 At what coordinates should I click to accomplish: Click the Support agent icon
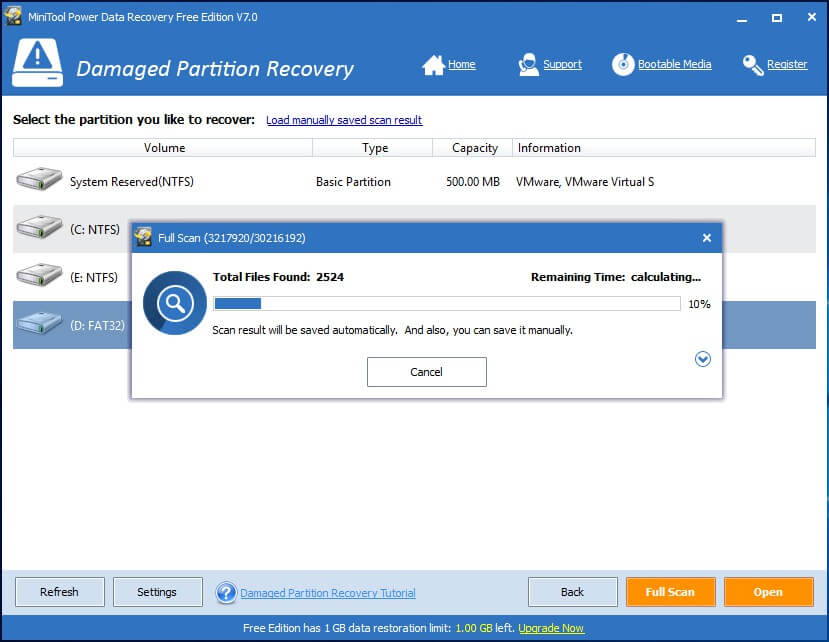point(528,65)
